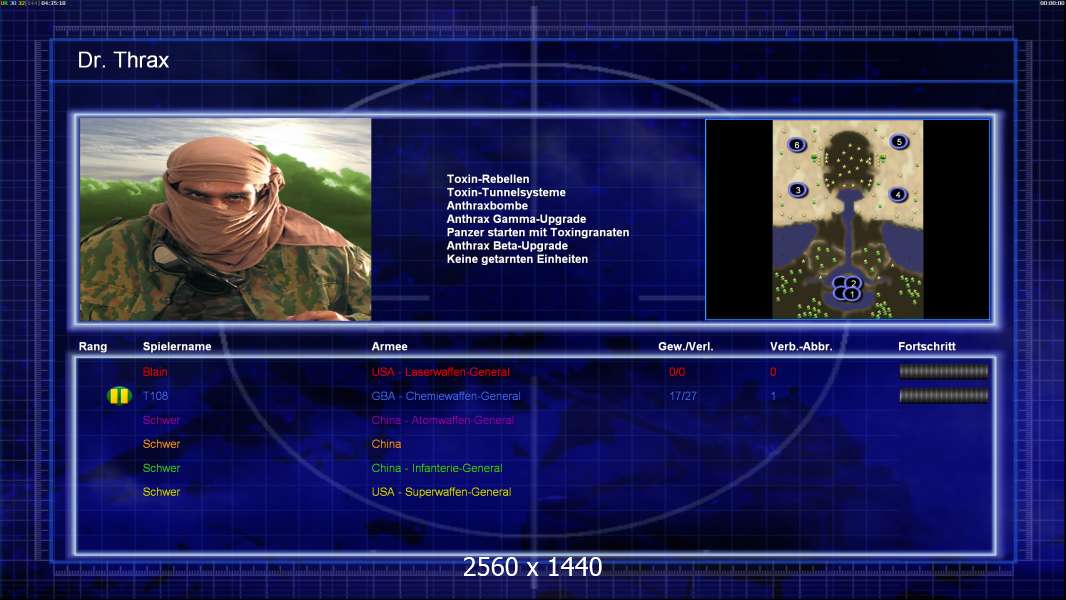Click start position marker 1 on map
Image resolution: width=1066 pixels, height=600 pixels.
pos(850,294)
